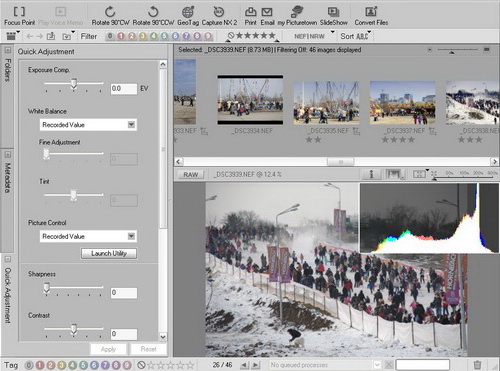This screenshot has width=500, height=371.
Task: Open the Sort ABC dropdown
Action: coord(355,36)
